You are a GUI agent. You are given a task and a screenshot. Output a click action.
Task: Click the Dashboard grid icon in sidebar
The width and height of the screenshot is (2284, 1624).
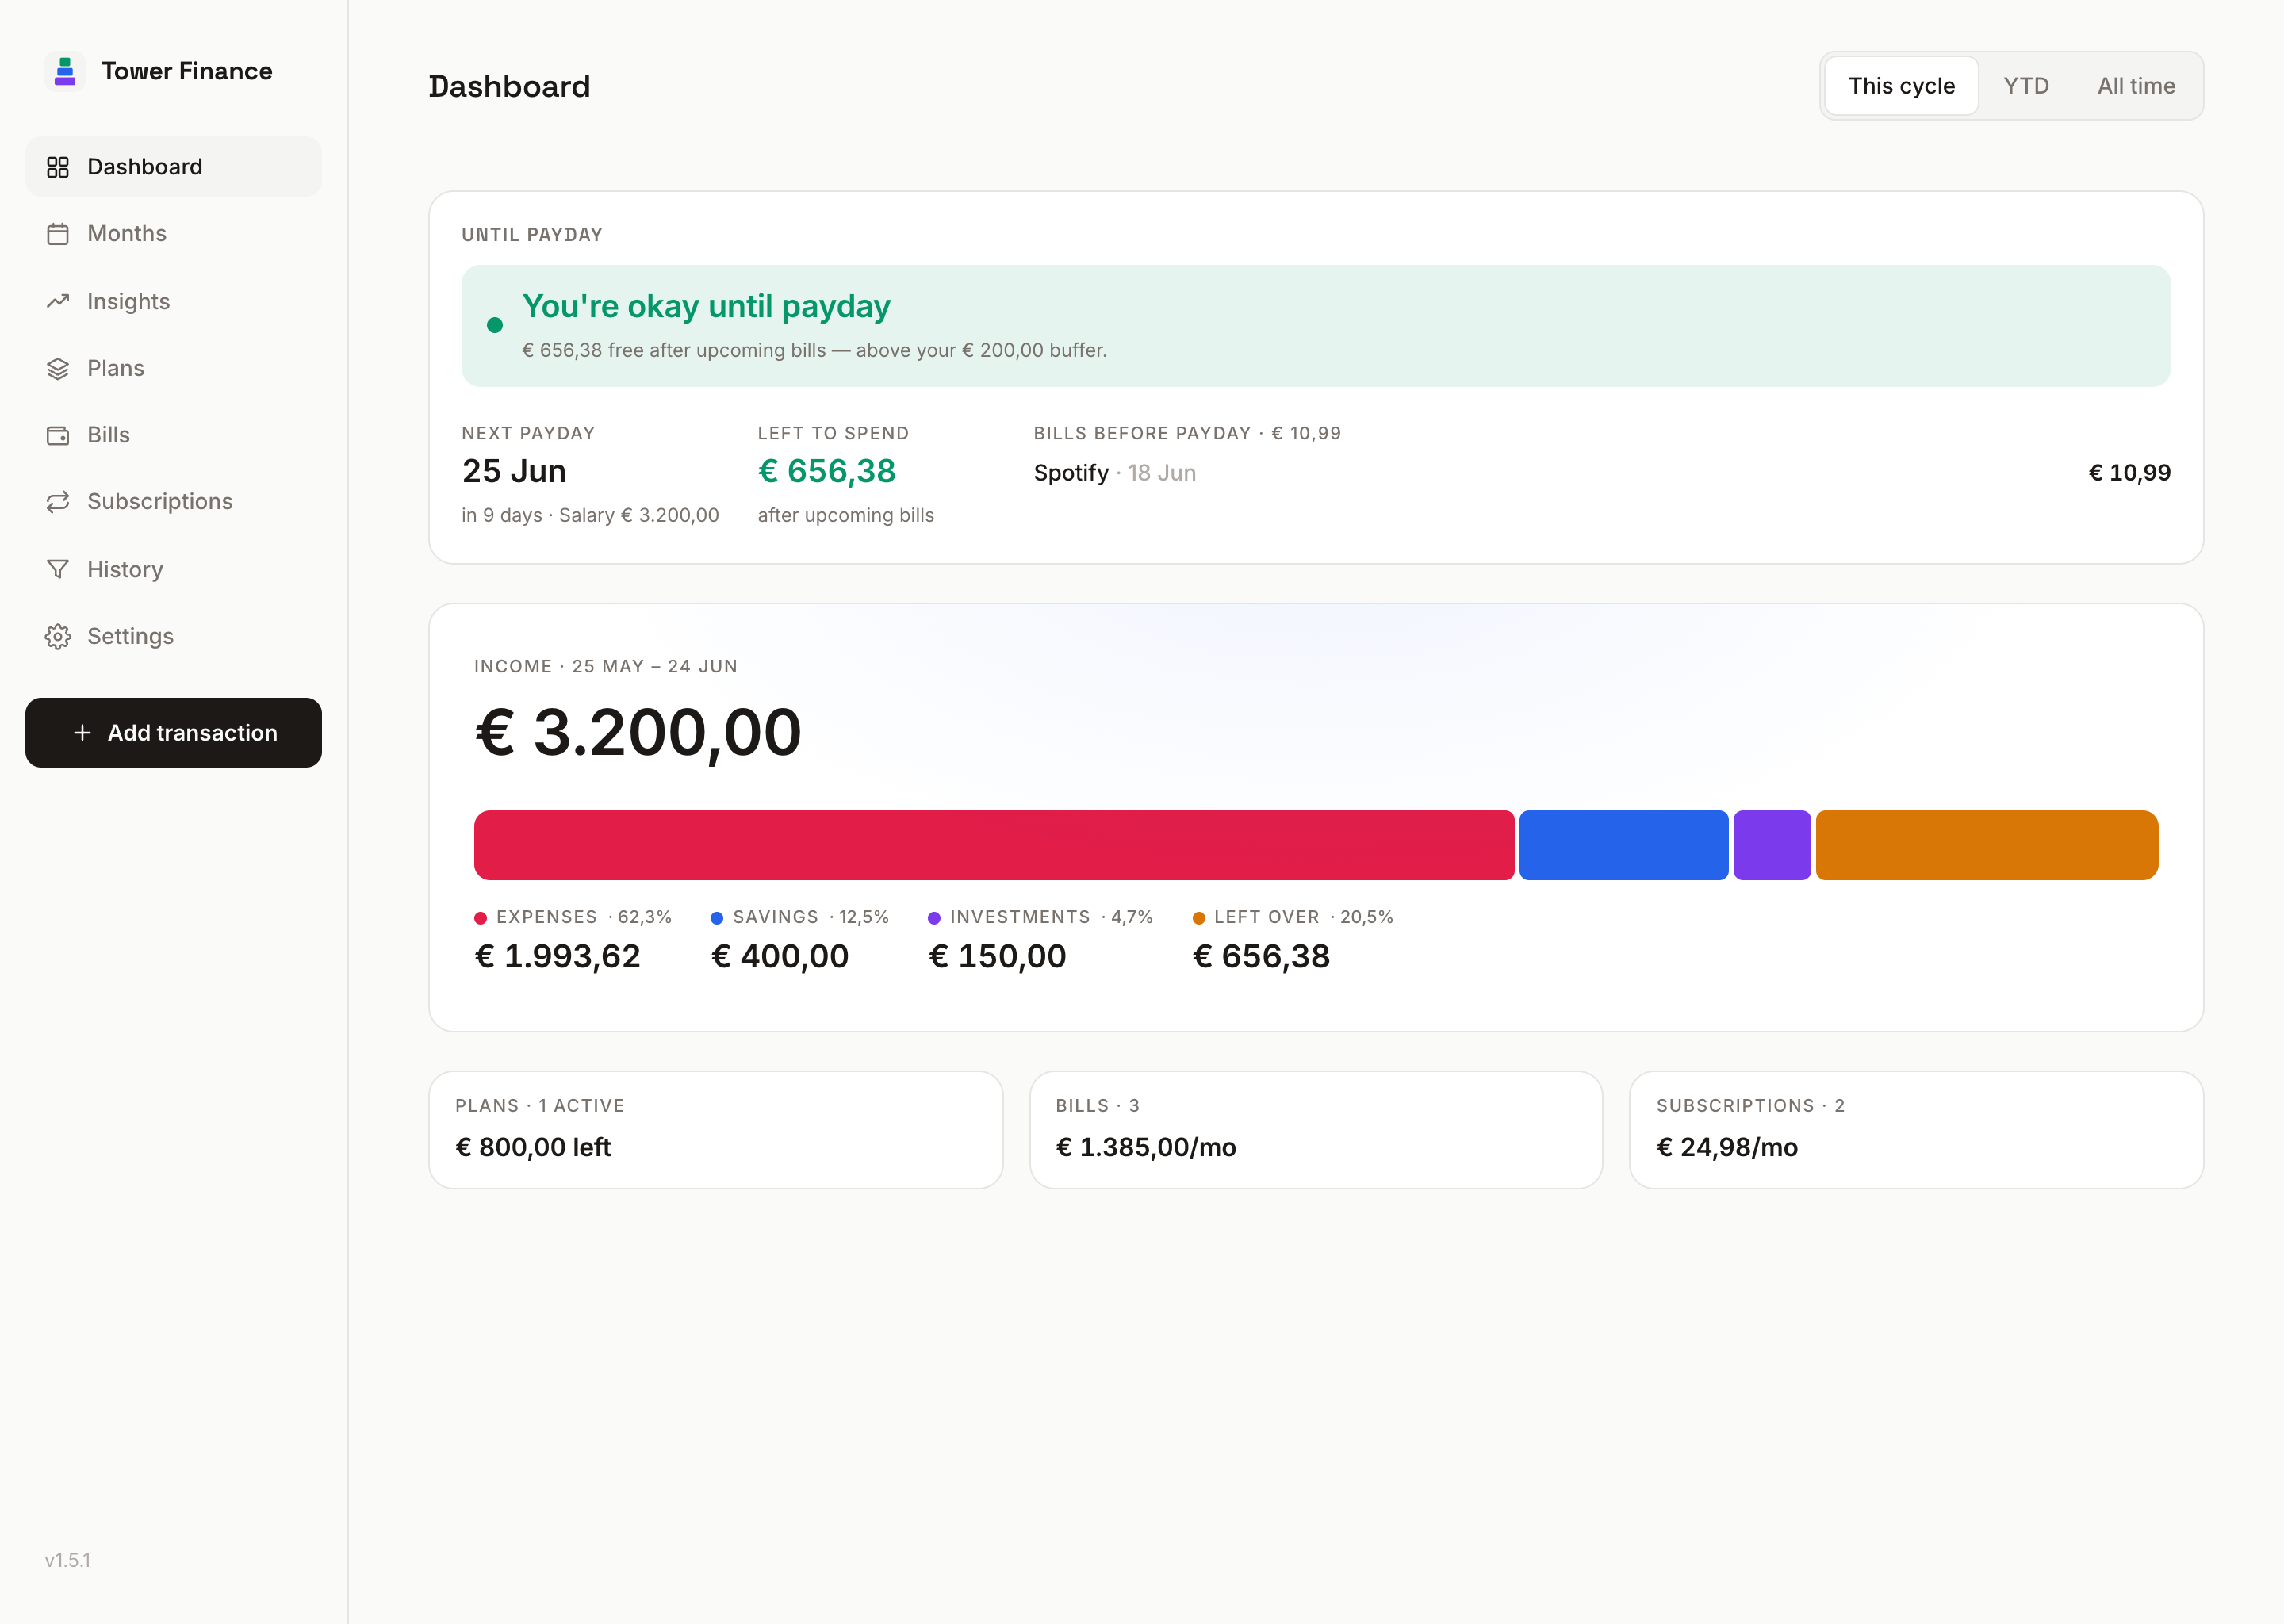(x=58, y=167)
